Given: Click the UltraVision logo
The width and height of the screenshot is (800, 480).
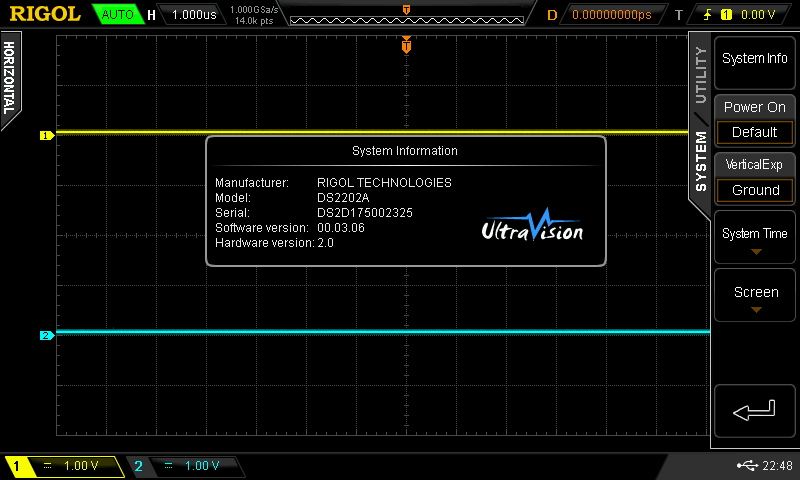Looking at the screenshot, I should [x=532, y=226].
